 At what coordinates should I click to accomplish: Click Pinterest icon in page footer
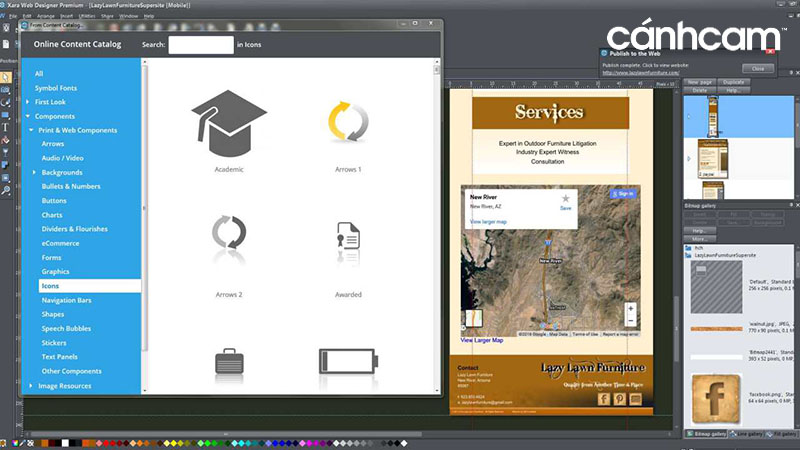[x=619, y=398]
